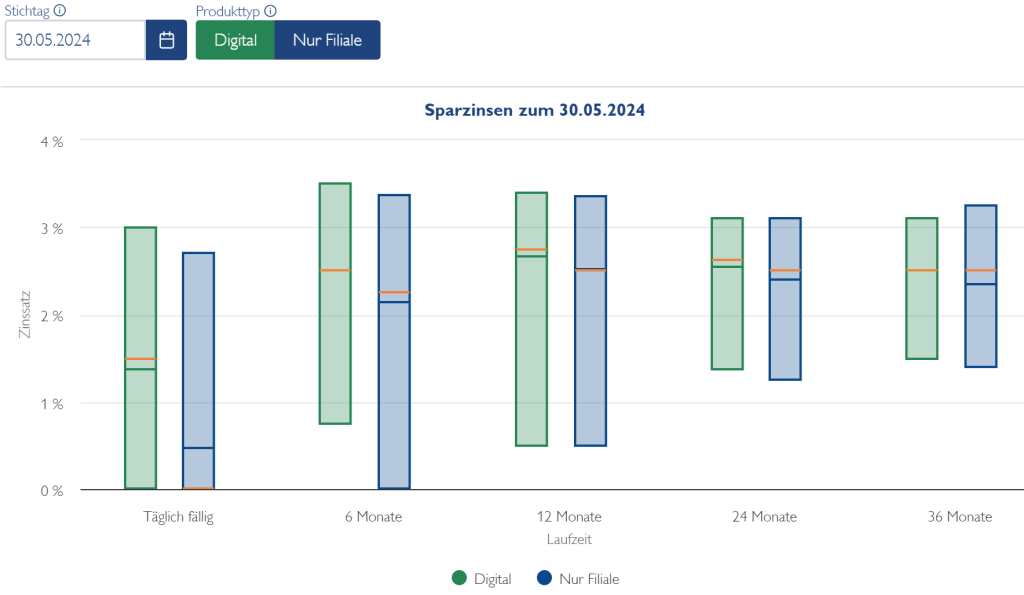Toggle the Digital product type button
This screenshot has width=1024, height=595.
(235, 40)
